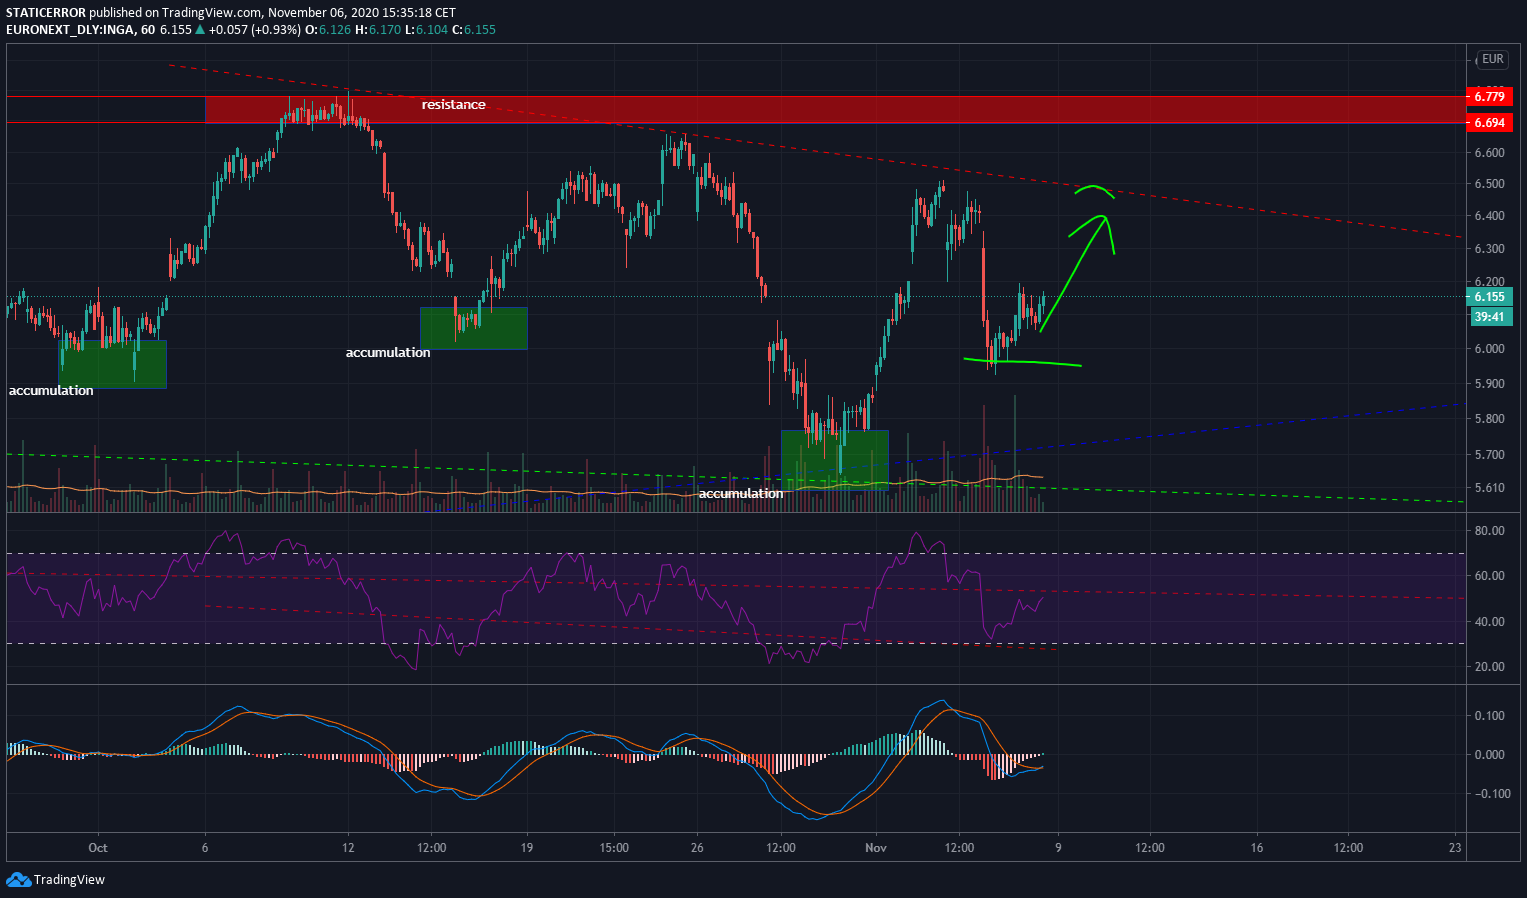Click the TradingView cloud logo icon

[18, 880]
